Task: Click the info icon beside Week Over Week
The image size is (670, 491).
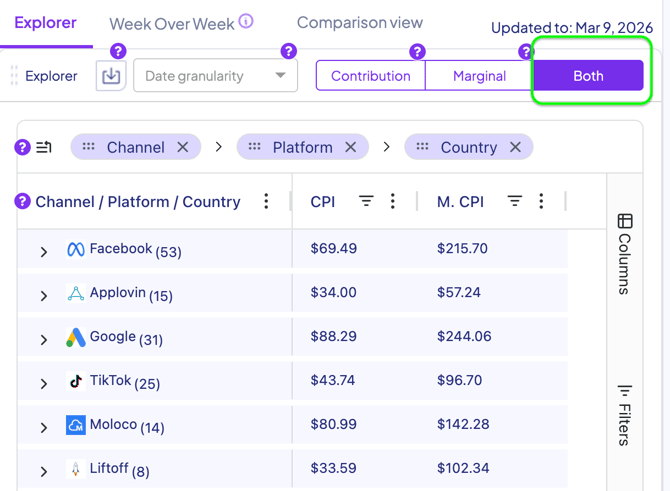Action: [x=246, y=21]
